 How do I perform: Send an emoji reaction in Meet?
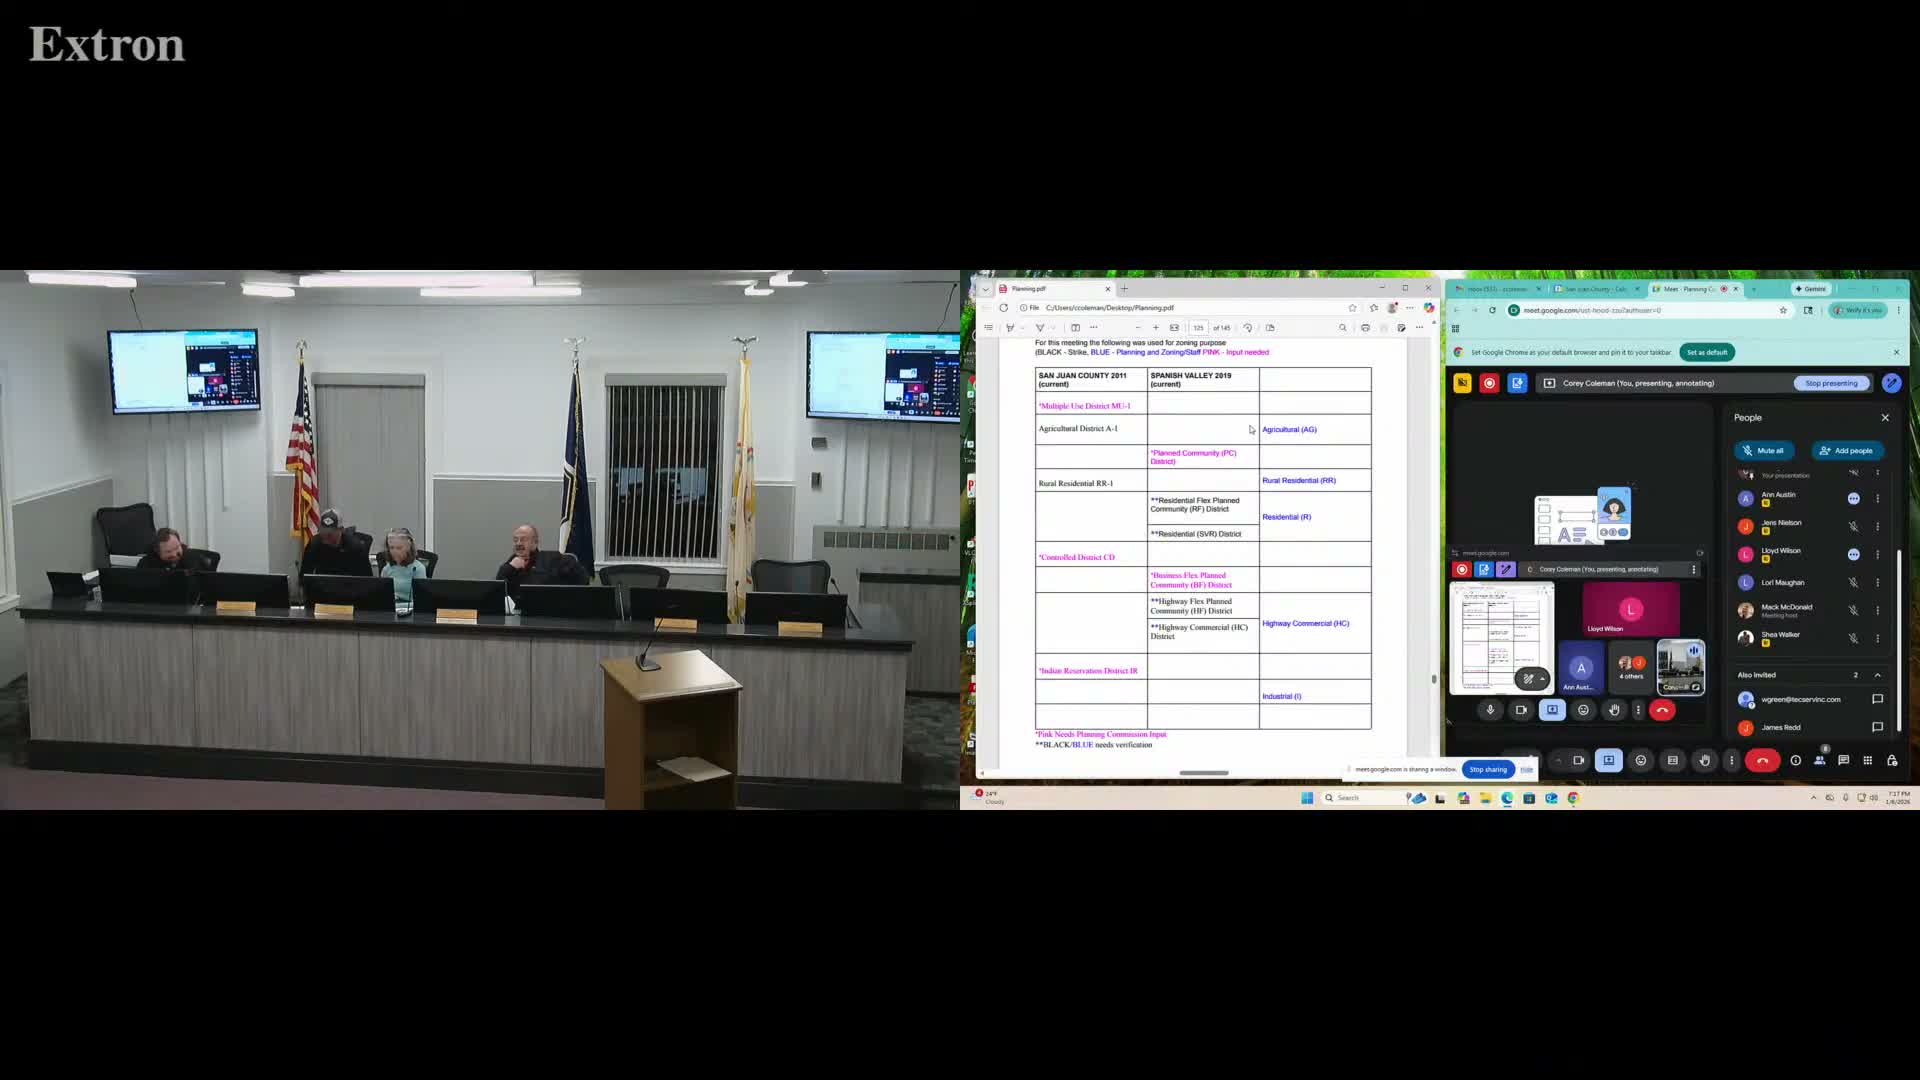click(x=1641, y=760)
